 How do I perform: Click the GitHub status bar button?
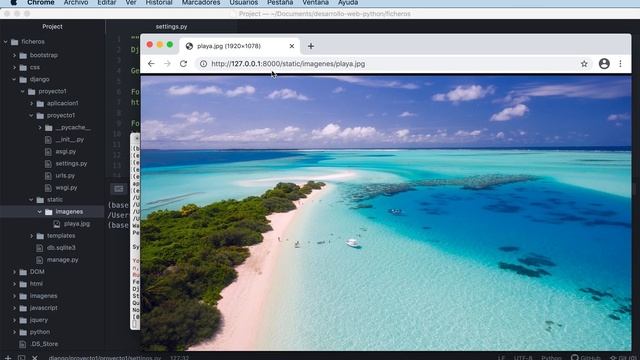click(586, 358)
